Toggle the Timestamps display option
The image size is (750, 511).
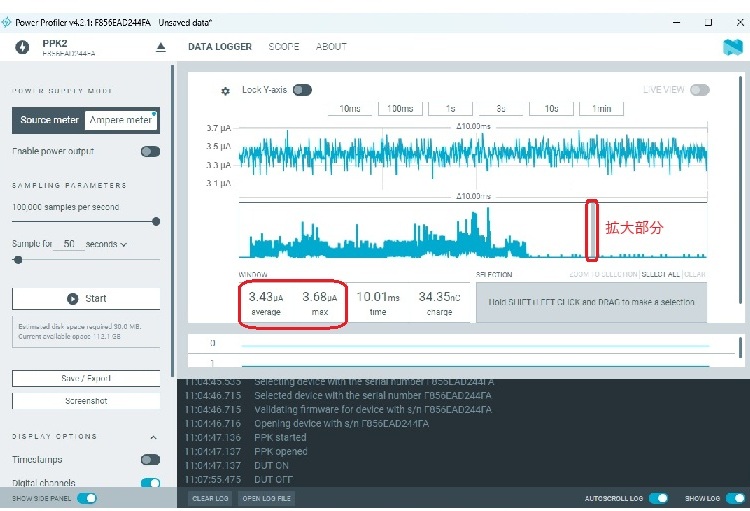(x=150, y=460)
